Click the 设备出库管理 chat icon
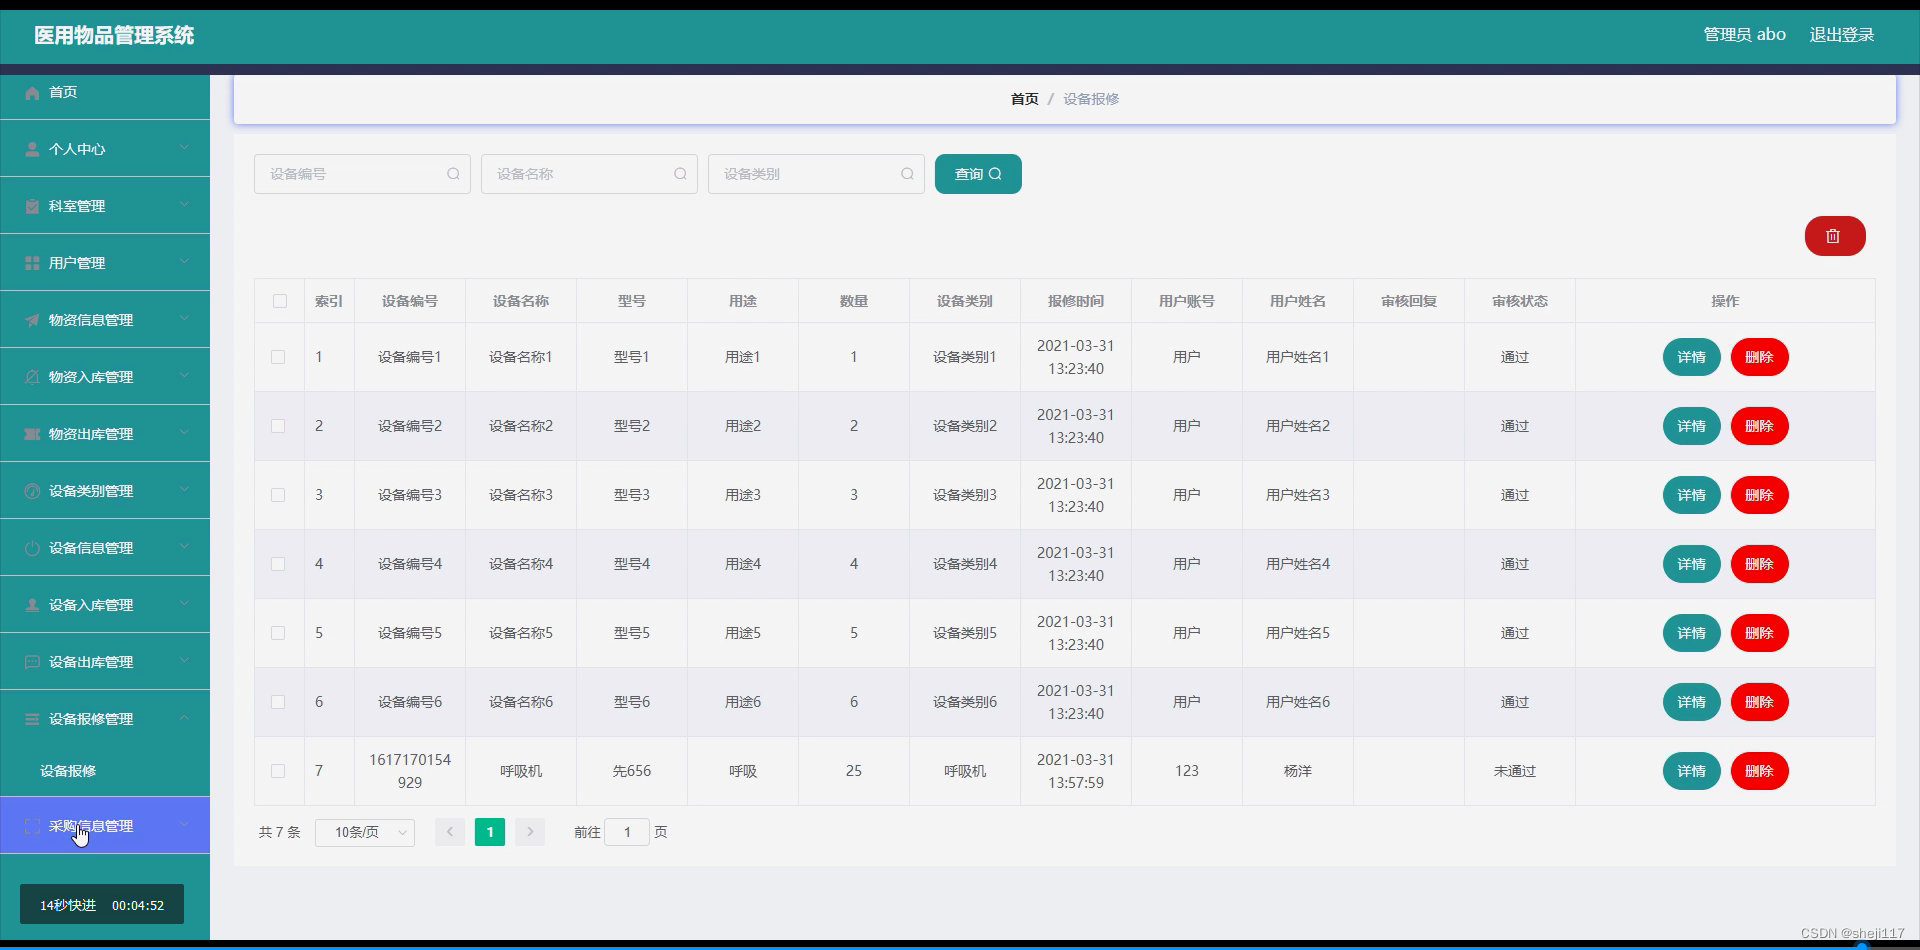Screen dimensions: 1920x950 tap(31, 661)
